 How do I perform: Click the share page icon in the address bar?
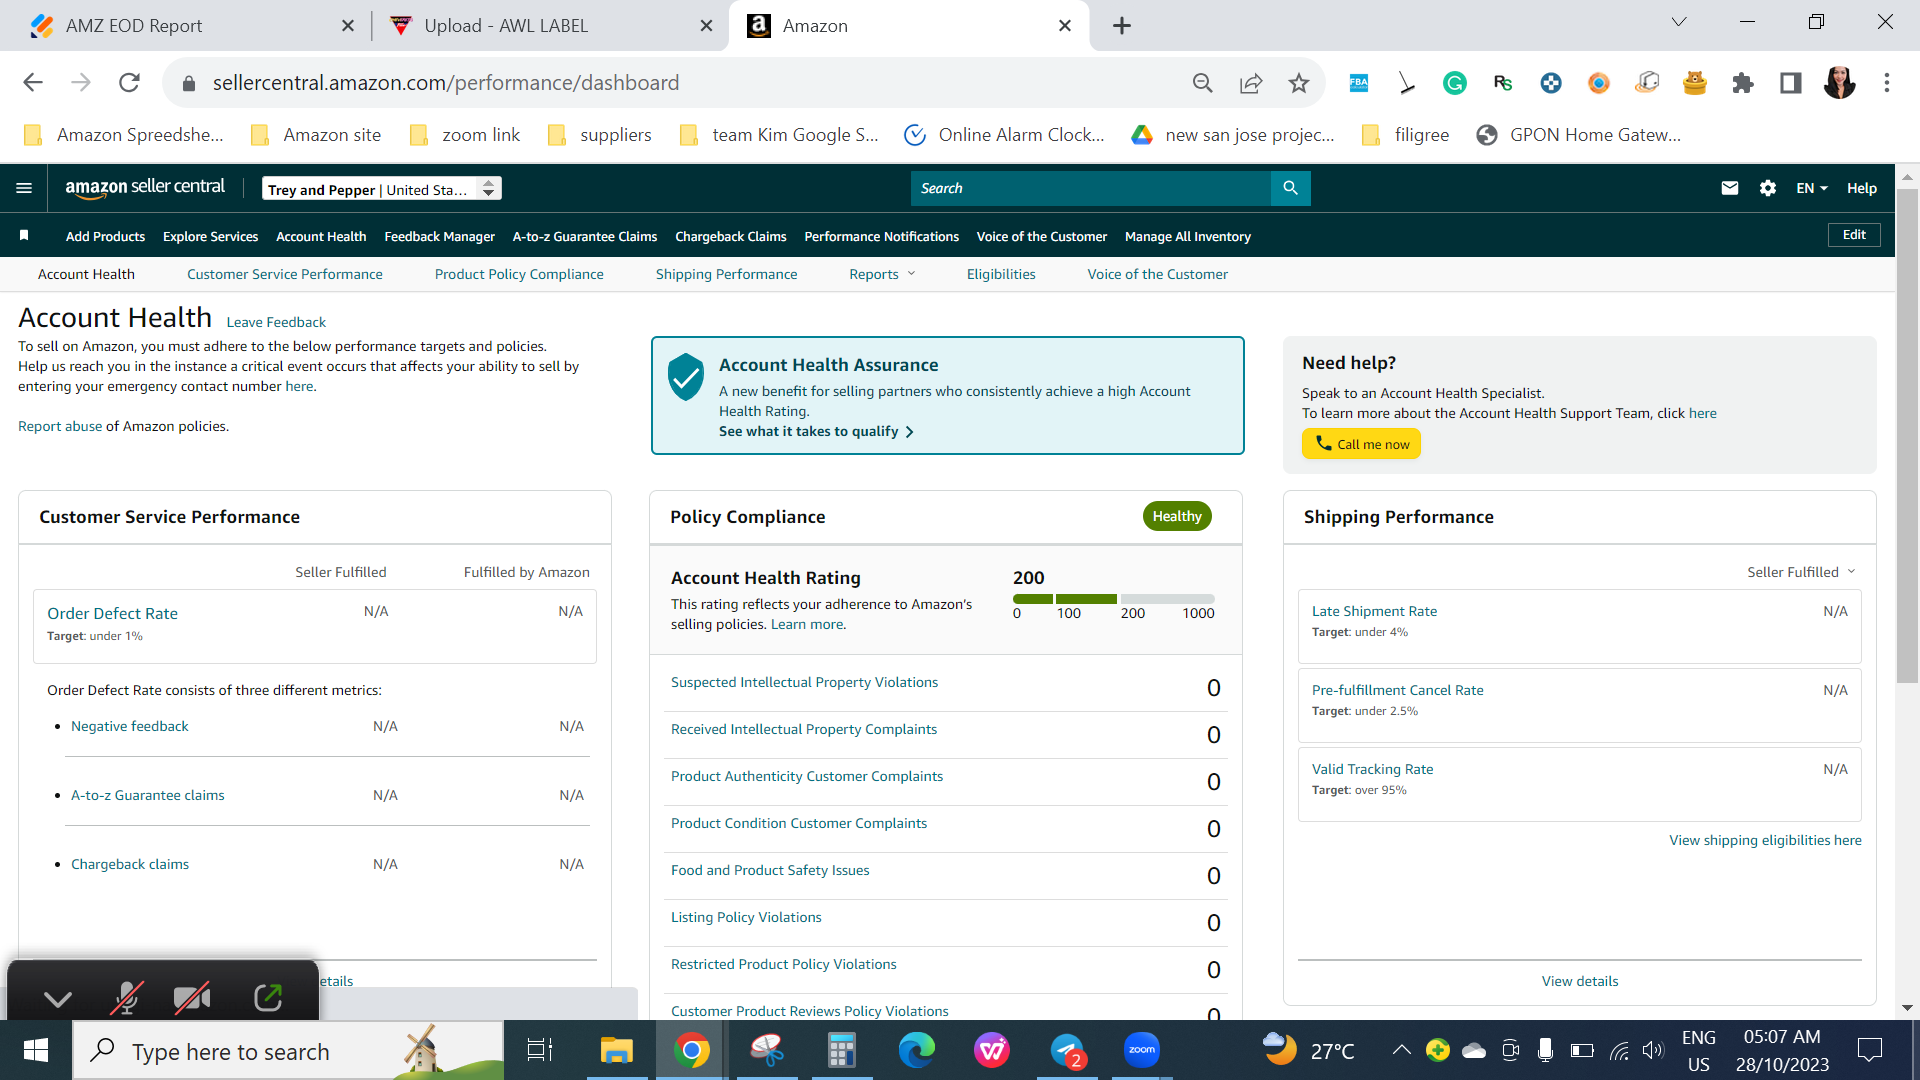(1251, 83)
